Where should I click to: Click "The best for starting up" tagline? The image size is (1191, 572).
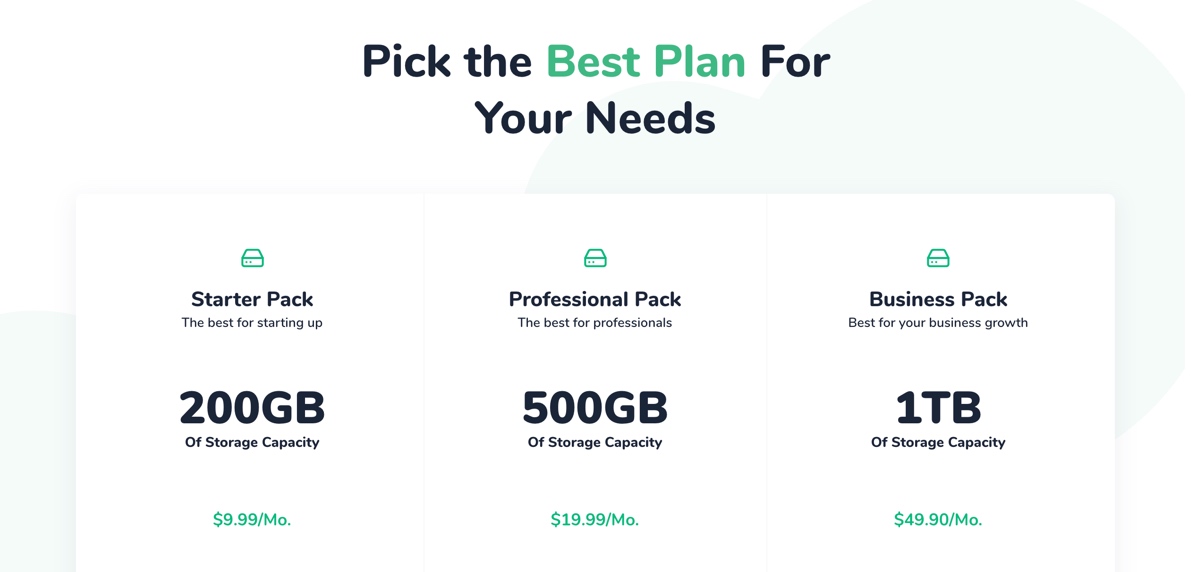point(252,323)
